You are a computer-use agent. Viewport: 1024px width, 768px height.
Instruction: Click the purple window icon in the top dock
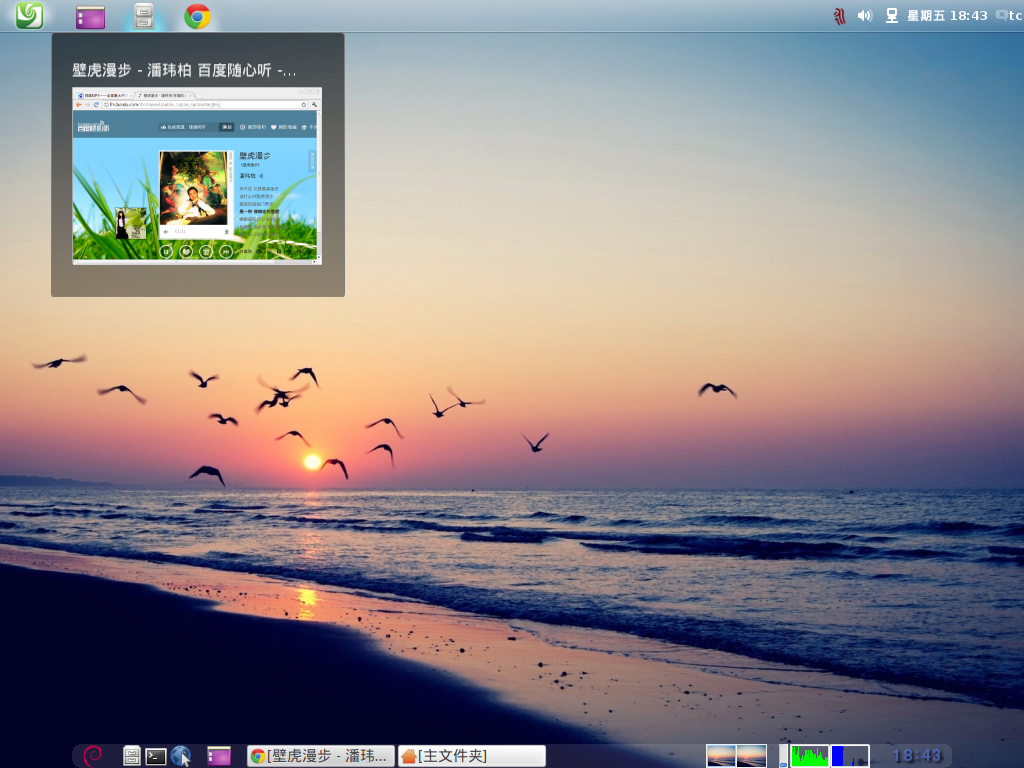90,16
